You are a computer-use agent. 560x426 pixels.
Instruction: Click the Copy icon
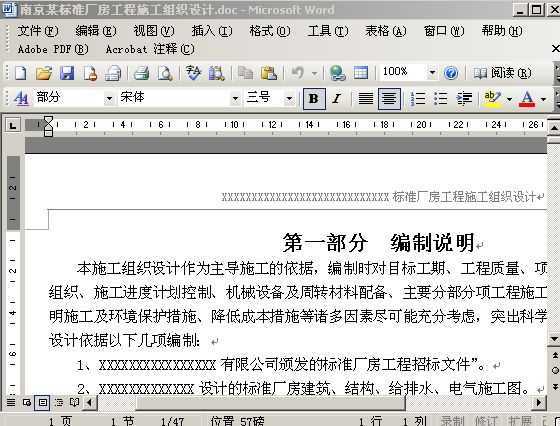(x=246, y=73)
